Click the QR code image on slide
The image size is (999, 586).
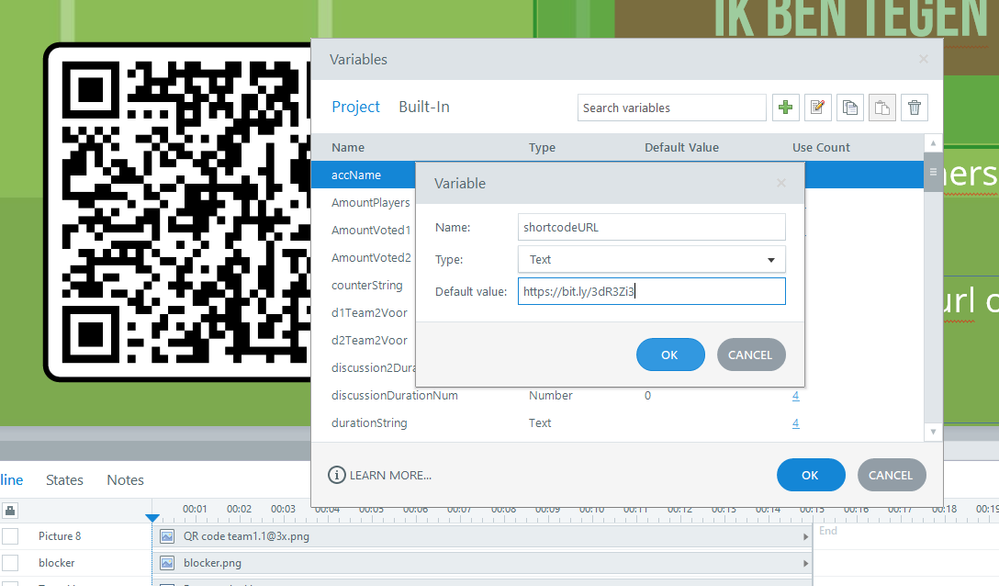(178, 212)
